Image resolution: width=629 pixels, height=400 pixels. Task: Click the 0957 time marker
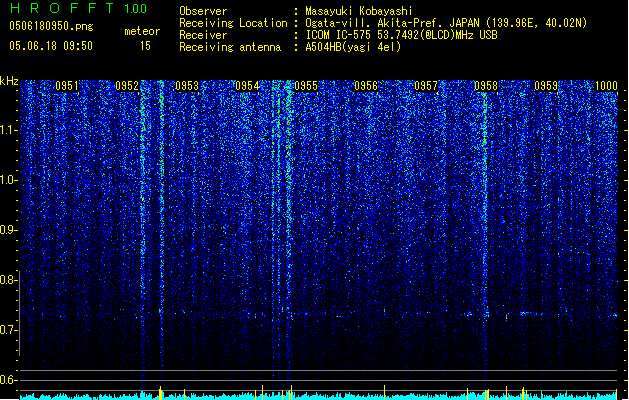pos(426,86)
